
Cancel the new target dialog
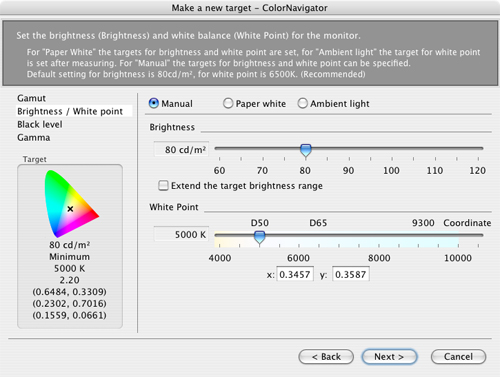458,357
